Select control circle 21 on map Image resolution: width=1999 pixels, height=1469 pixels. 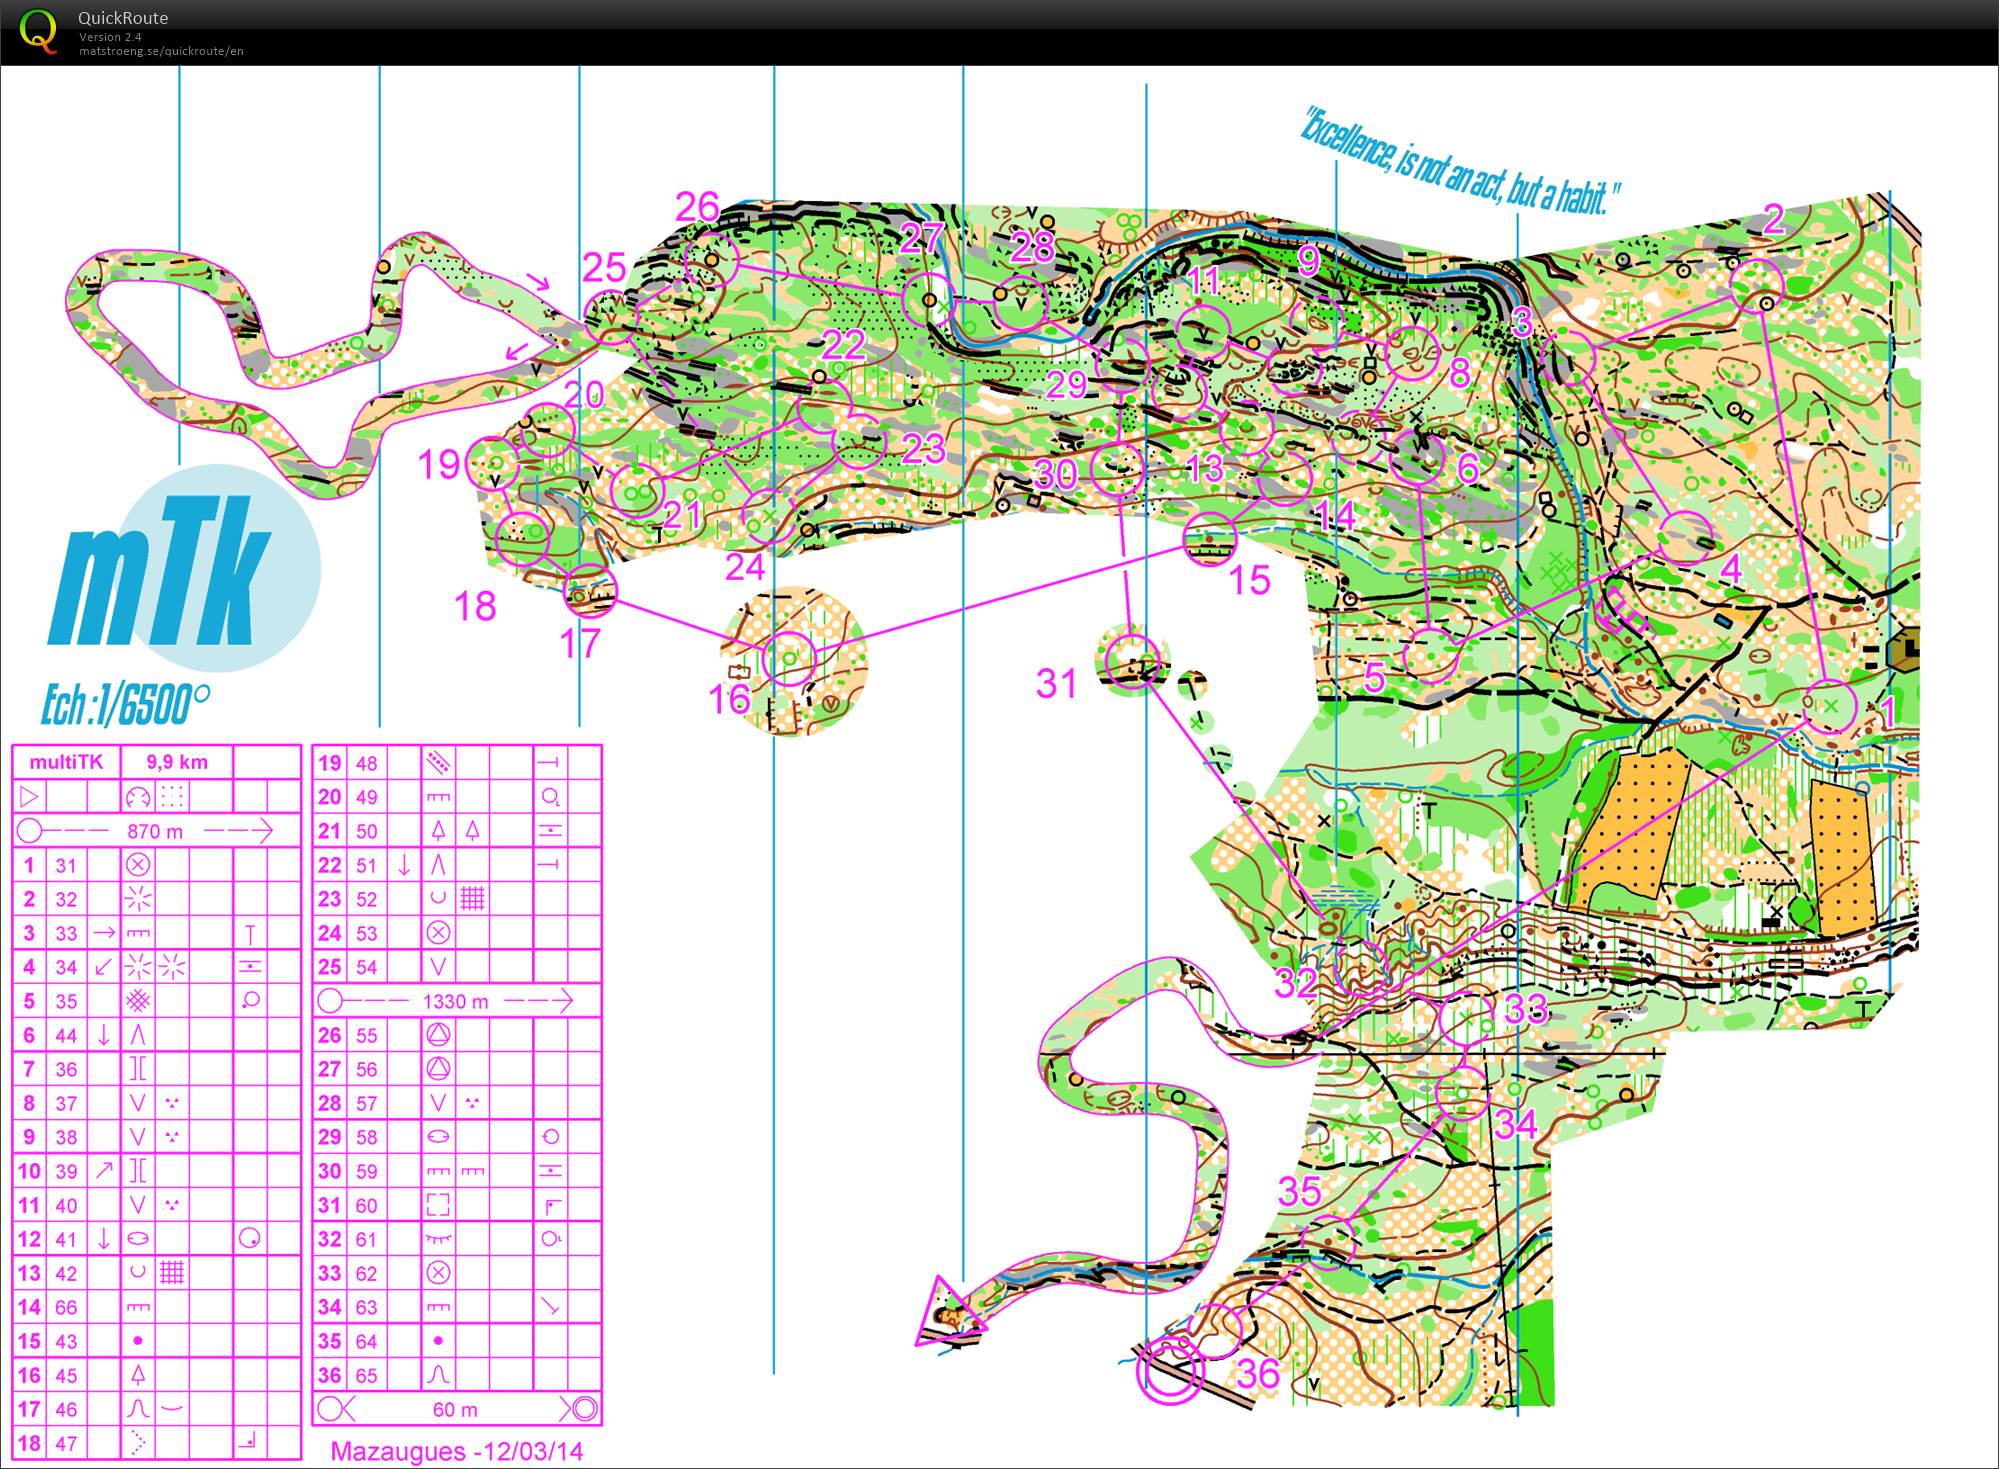point(637,491)
